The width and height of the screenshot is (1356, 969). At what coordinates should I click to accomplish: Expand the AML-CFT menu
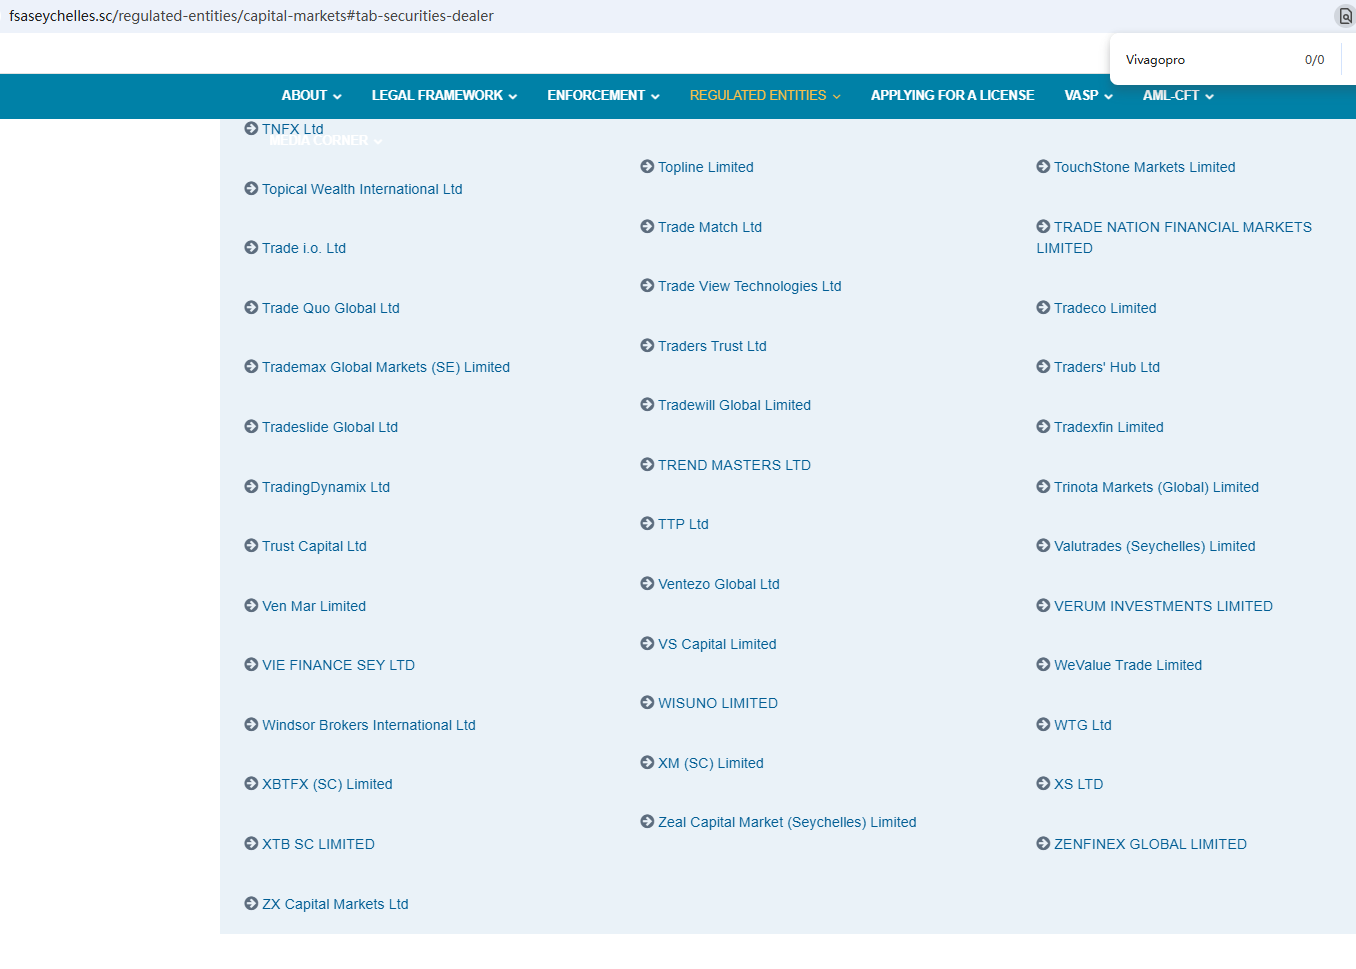[x=1178, y=96]
